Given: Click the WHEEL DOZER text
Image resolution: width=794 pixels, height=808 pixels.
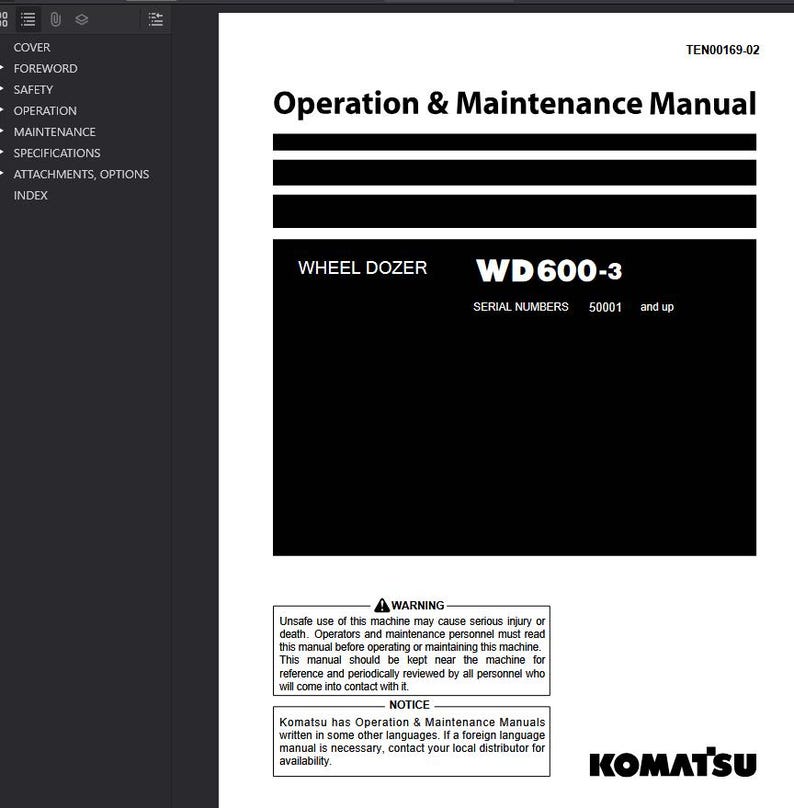Looking at the screenshot, I should coord(362,268).
